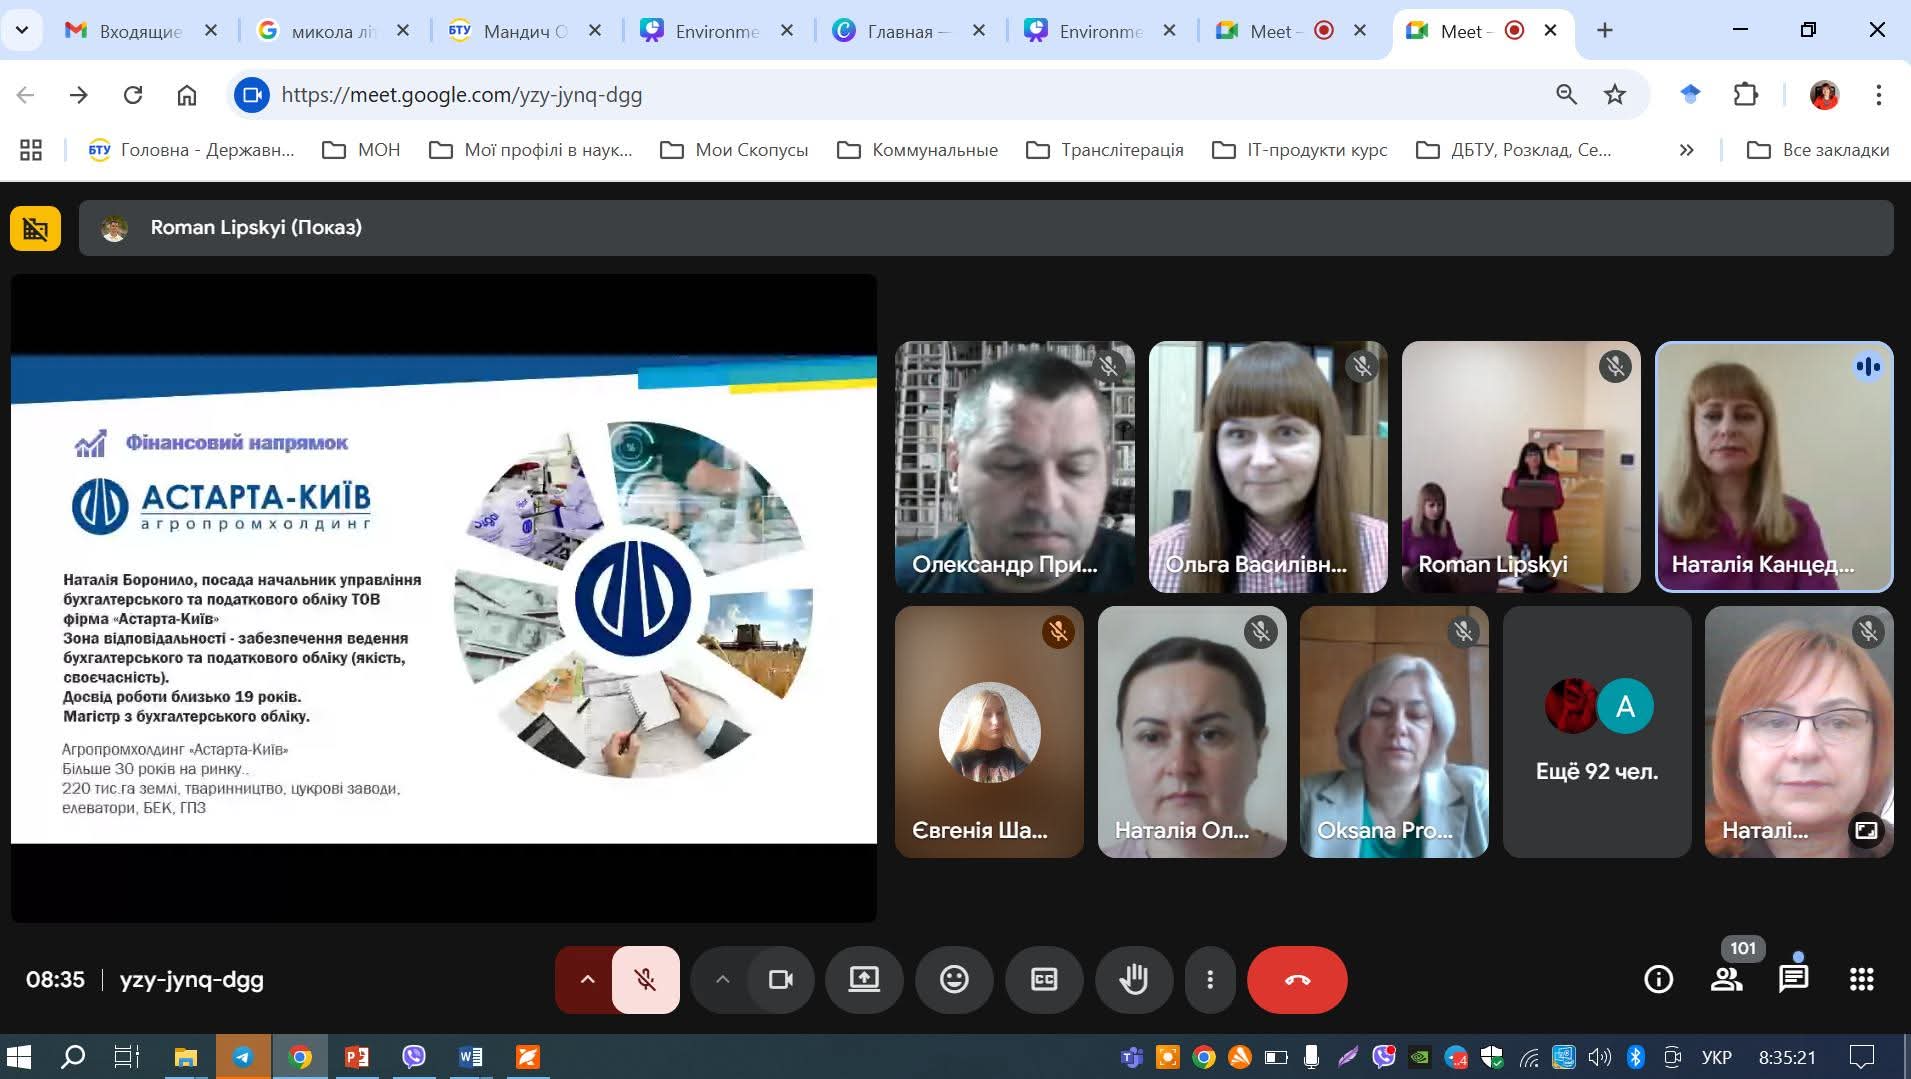This screenshot has height=1079, width=1911.
Task: Click the Ещё 92 чел. participants tile
Action: click(1596, 732)
